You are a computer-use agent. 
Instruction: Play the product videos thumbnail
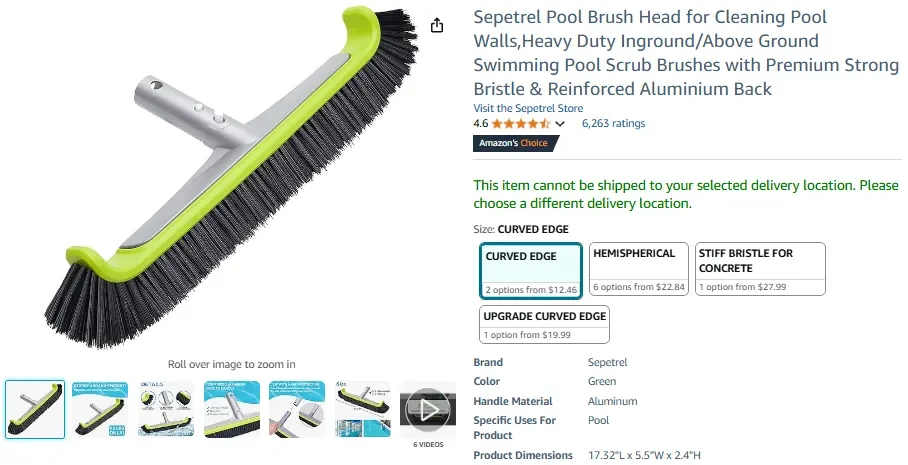pos(429,408)
